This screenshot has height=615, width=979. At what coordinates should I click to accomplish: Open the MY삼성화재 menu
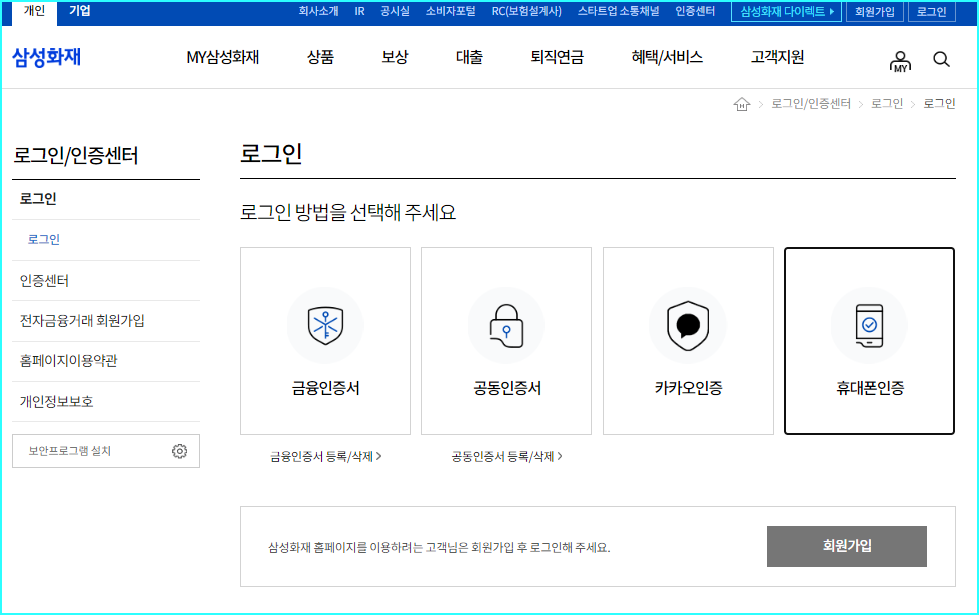click(x=223, y=57)
